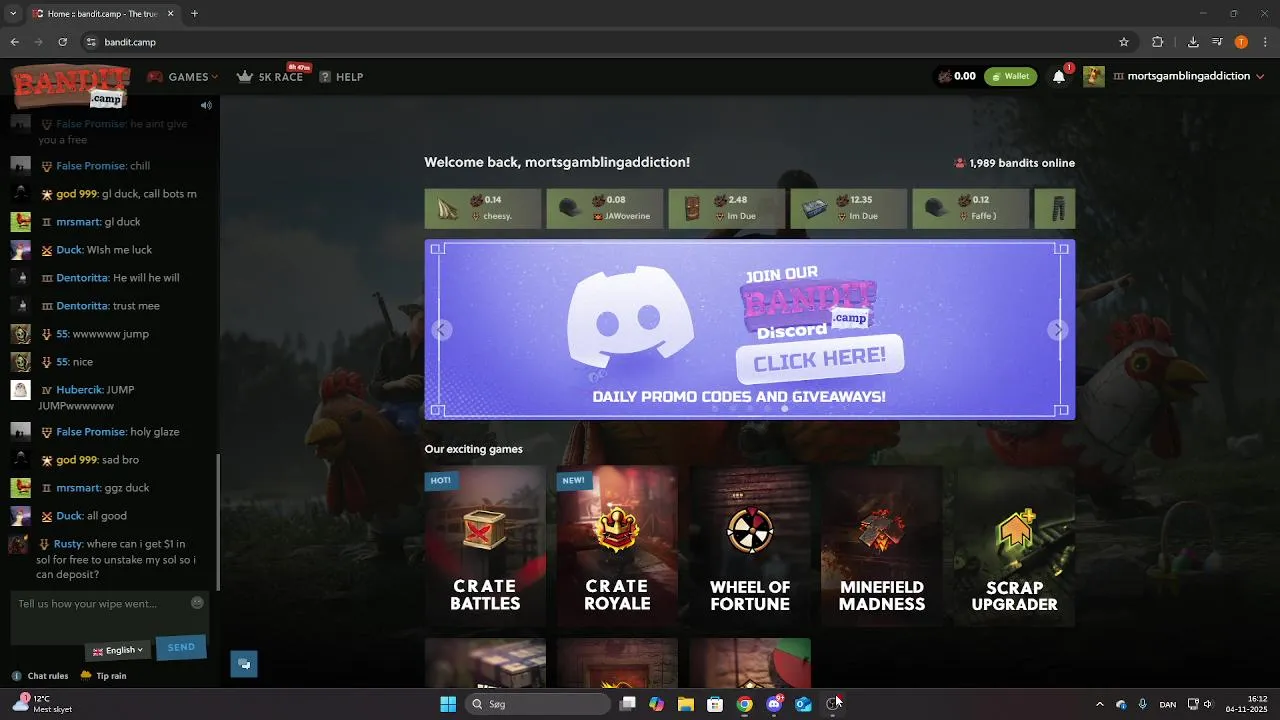Screen dimensions: 1280x720
Task: Click the 0.00 scrap balance display
Action: pyautogui.click(x=956, y=76)
